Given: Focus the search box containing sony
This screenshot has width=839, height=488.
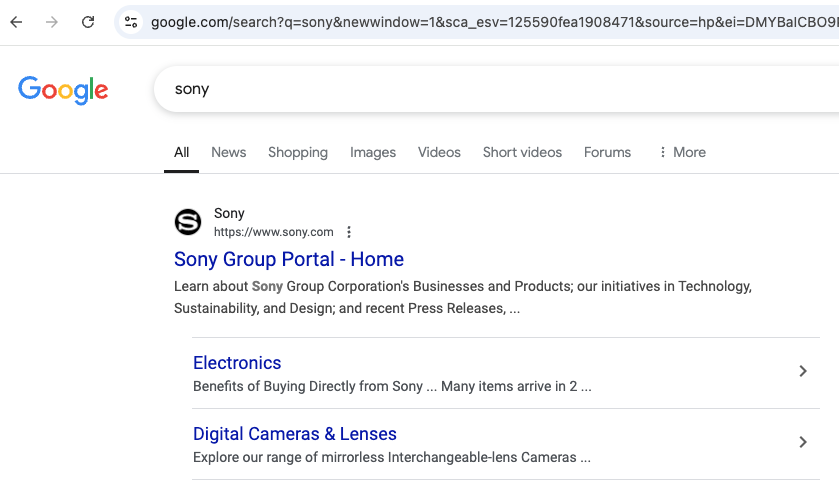Looking at the screenshot, I should coord(496,89).
